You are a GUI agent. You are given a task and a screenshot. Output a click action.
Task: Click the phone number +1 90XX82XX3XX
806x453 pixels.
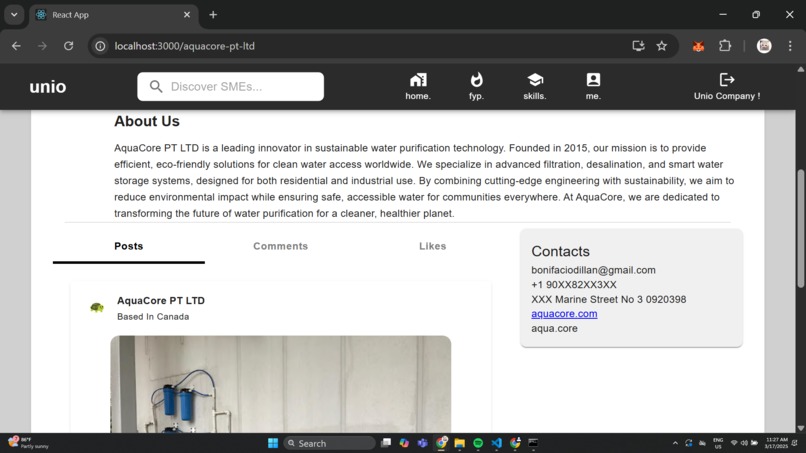coord(574,285)
